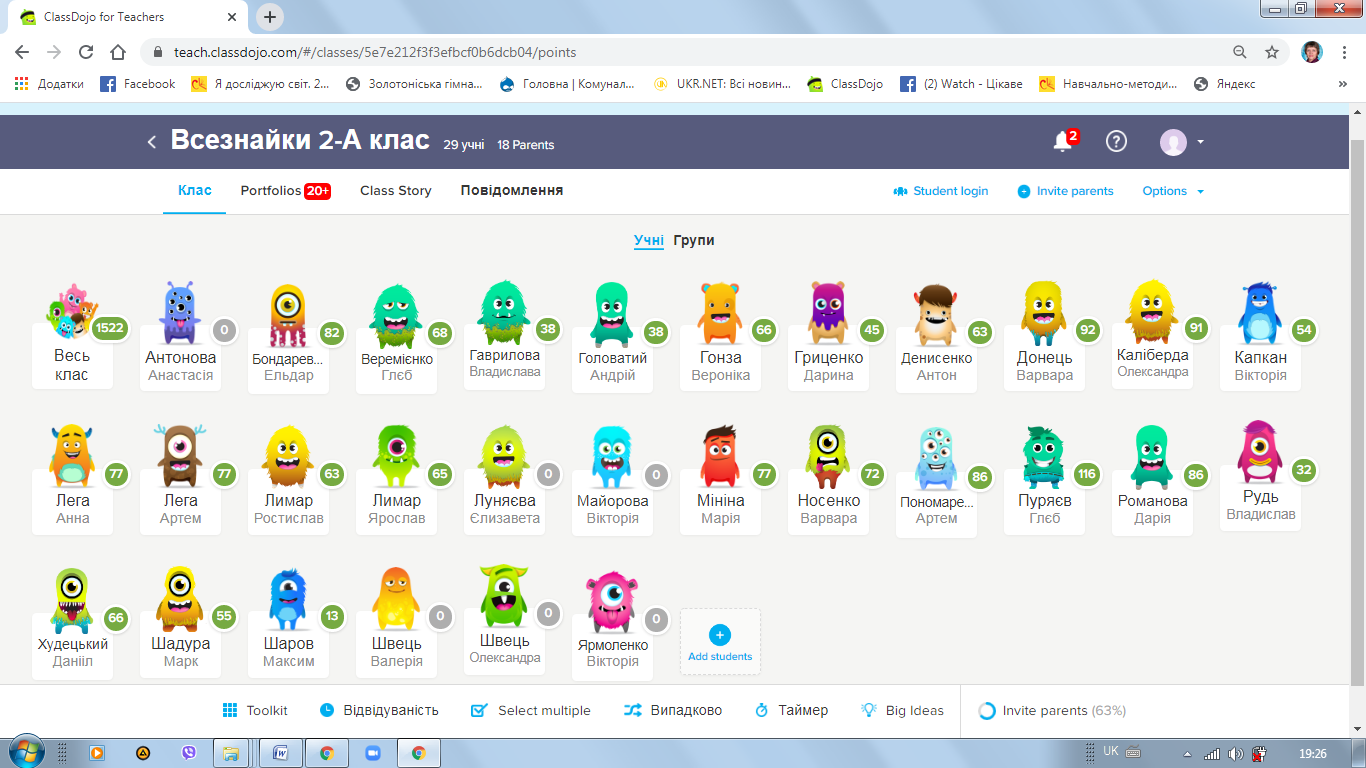Open a new browser tab
This screenshot has height=768, width=1366.
point(270,17)
